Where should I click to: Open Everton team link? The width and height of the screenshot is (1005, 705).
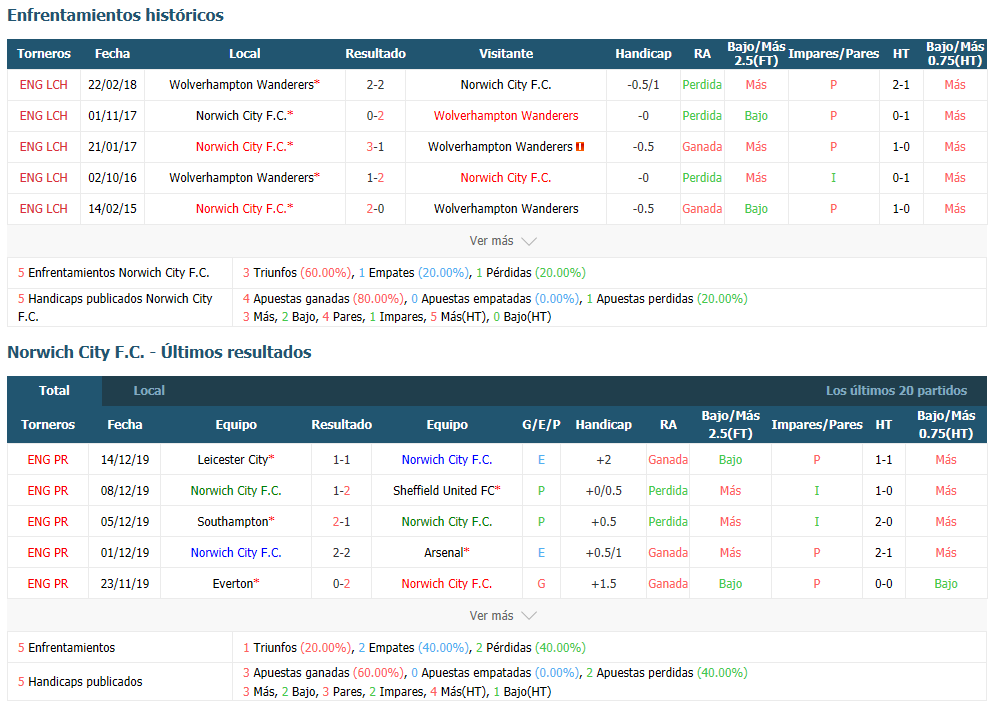[x=233, y=584]
